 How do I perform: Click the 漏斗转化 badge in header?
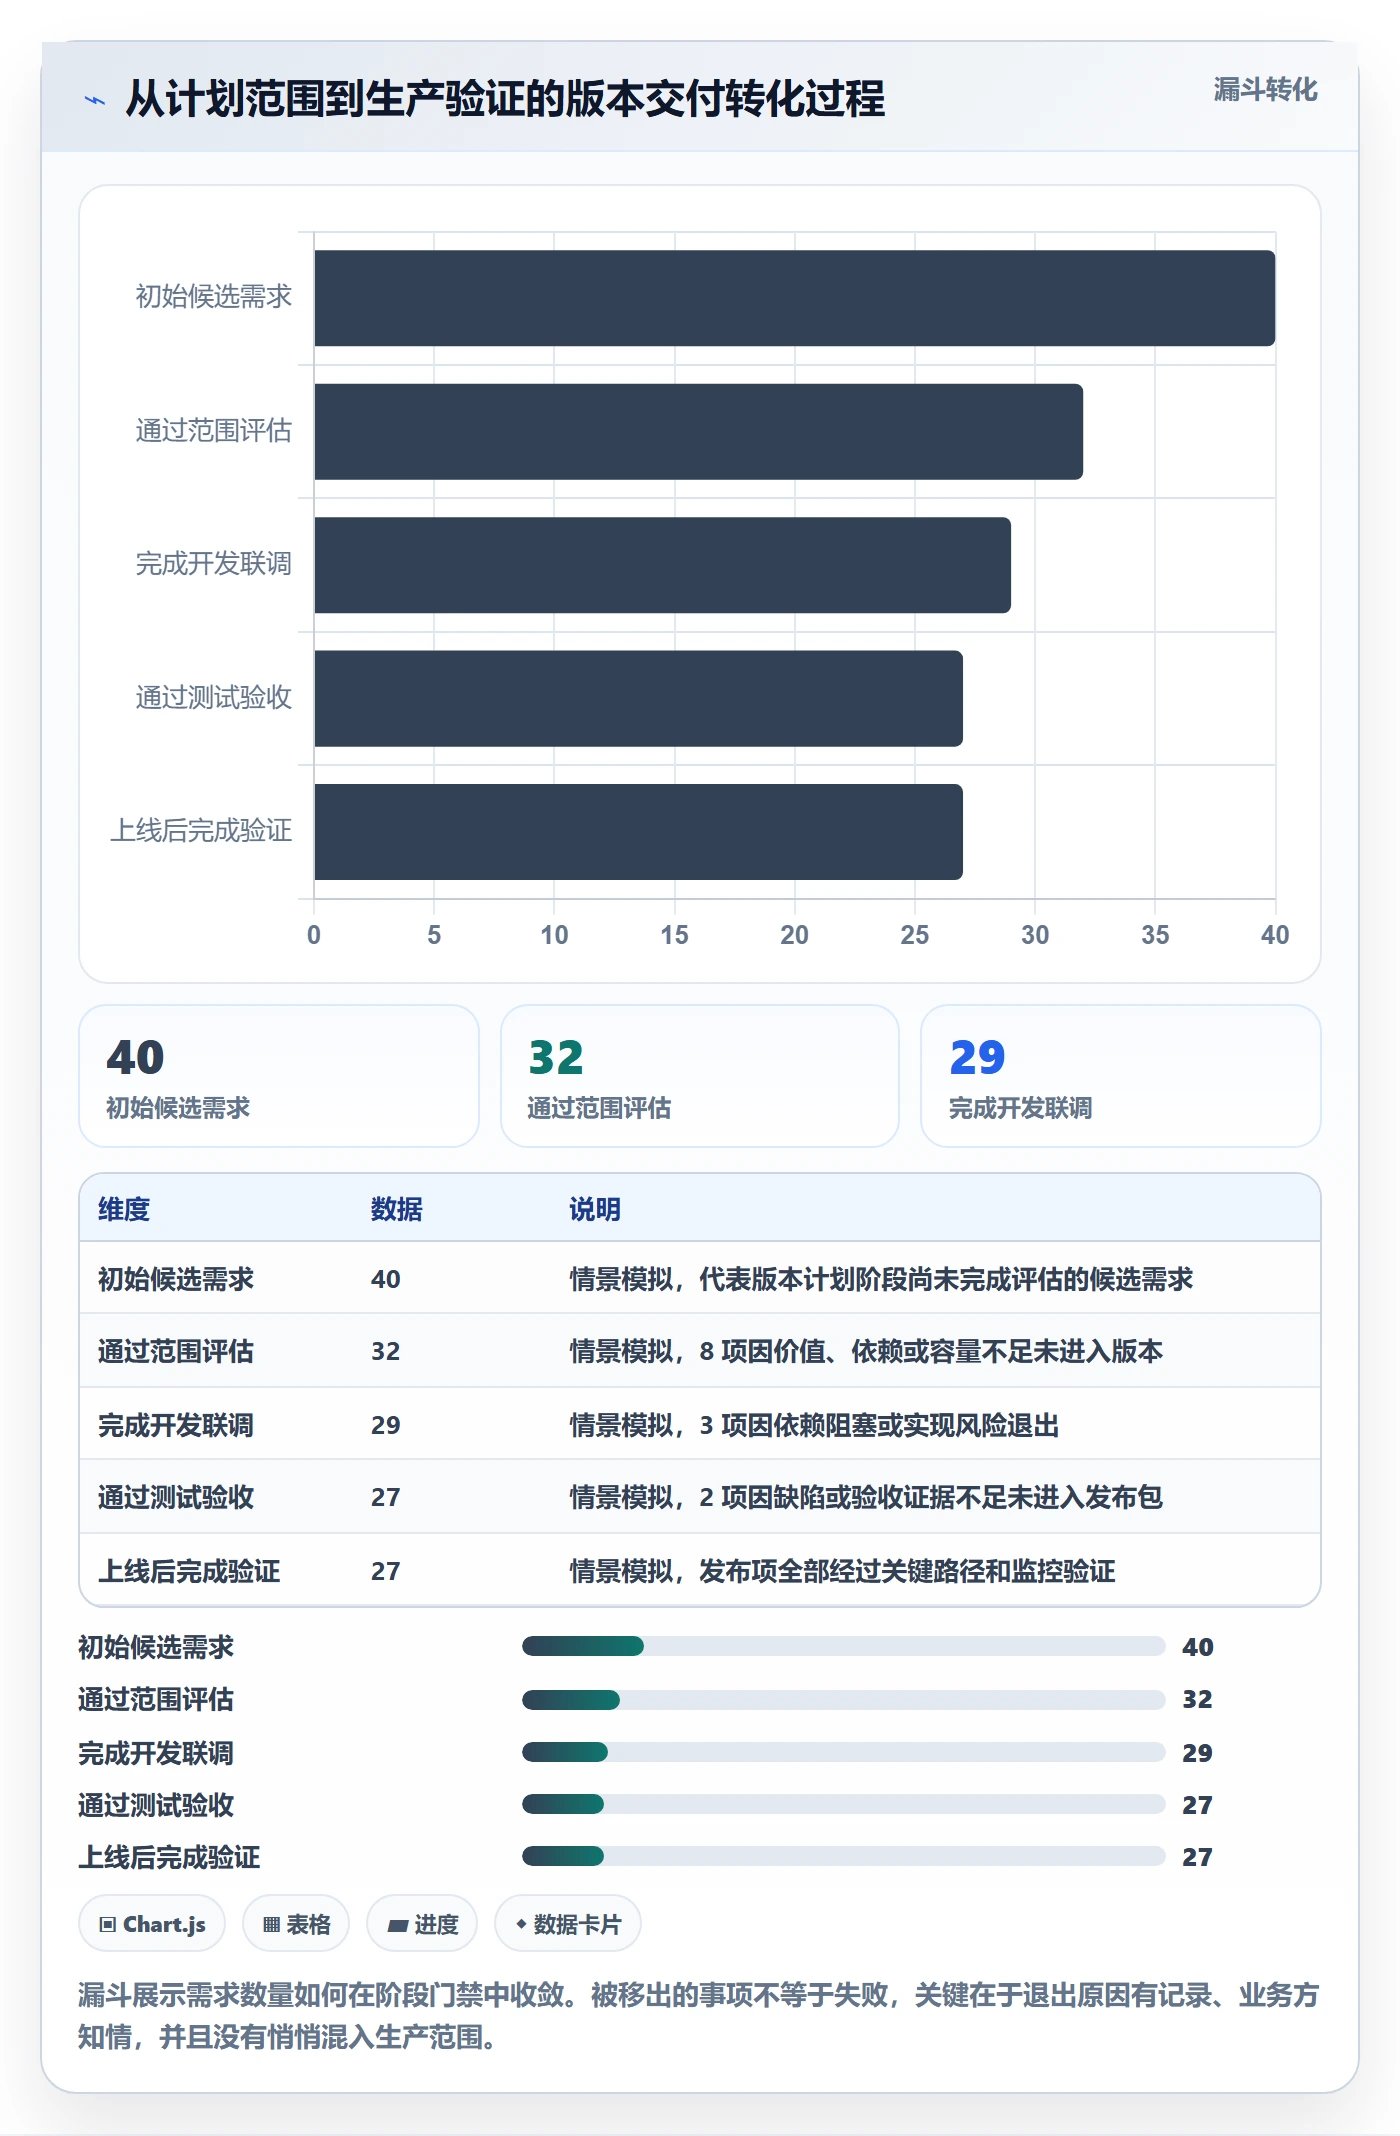click(1265, 90)
